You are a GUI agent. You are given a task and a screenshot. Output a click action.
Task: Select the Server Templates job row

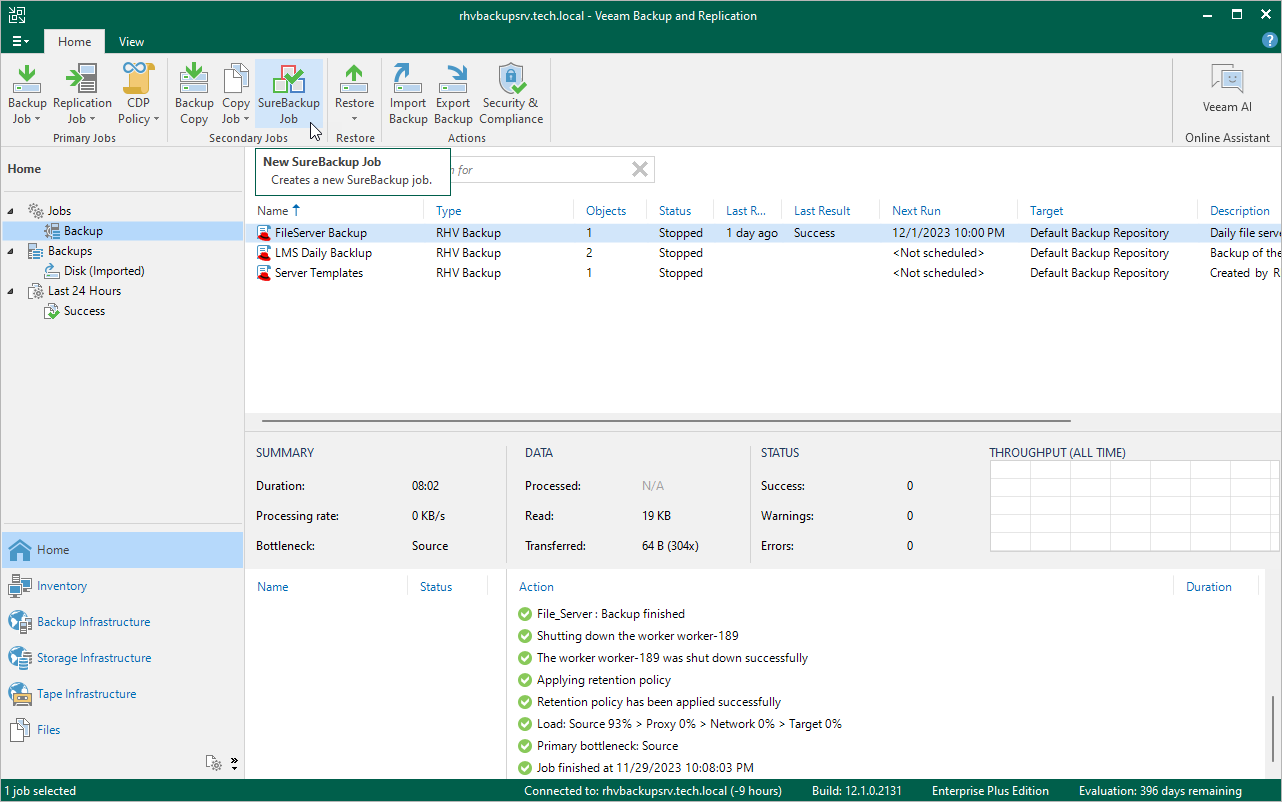click(763, 273)
